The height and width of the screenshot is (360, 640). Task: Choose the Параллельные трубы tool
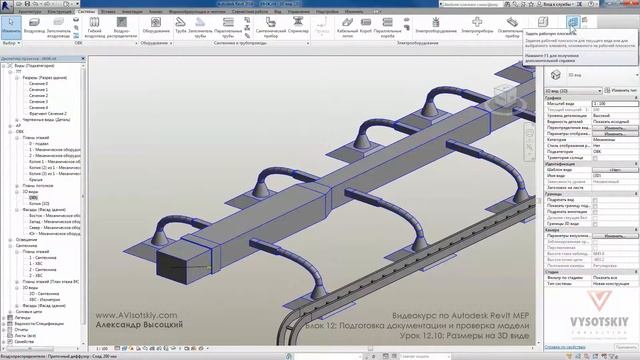coord(228,27)
